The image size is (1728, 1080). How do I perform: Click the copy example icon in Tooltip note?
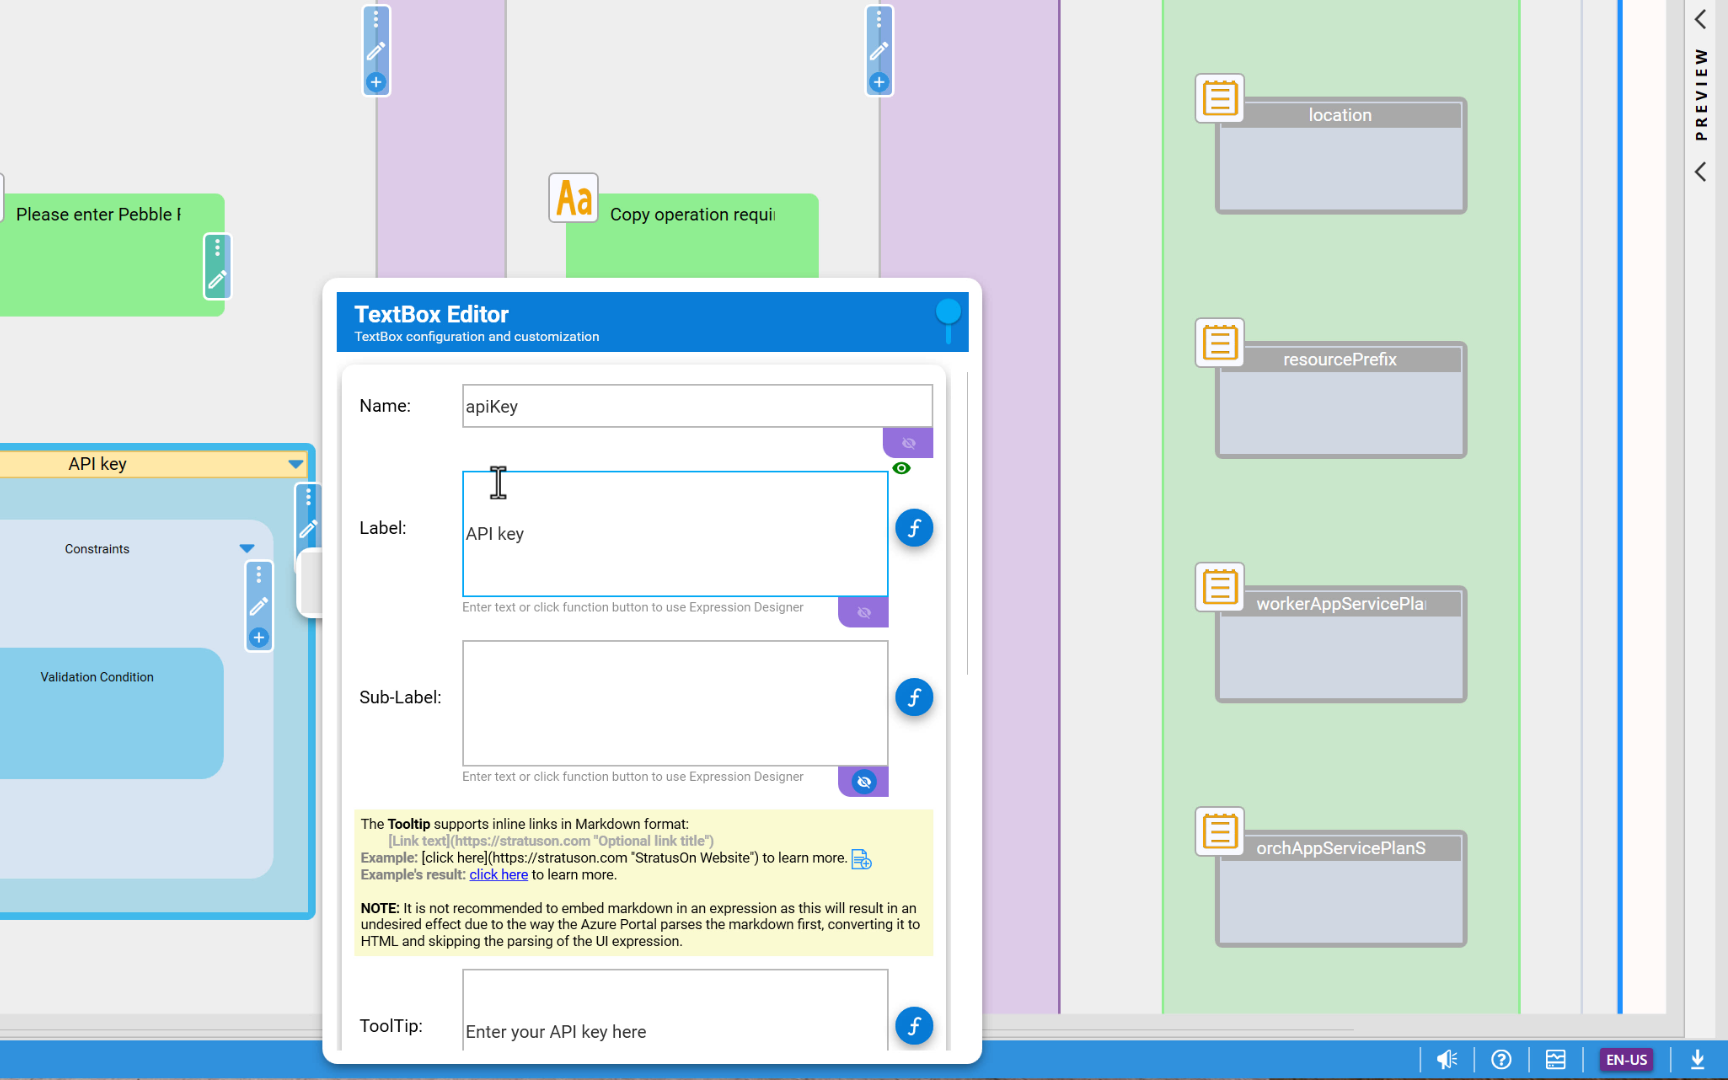(x=861, y=859)
